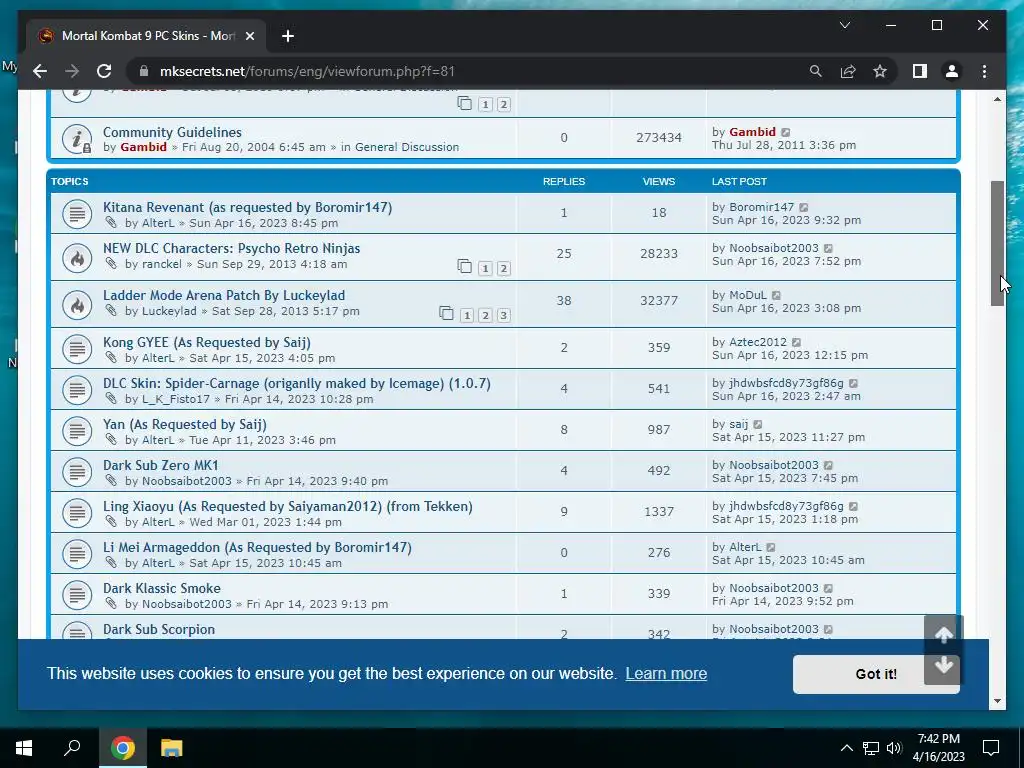Image resolution: width=1024 pixels, height=768 pixels.
Task: View ranckel's profile
Action: [162, 264]
